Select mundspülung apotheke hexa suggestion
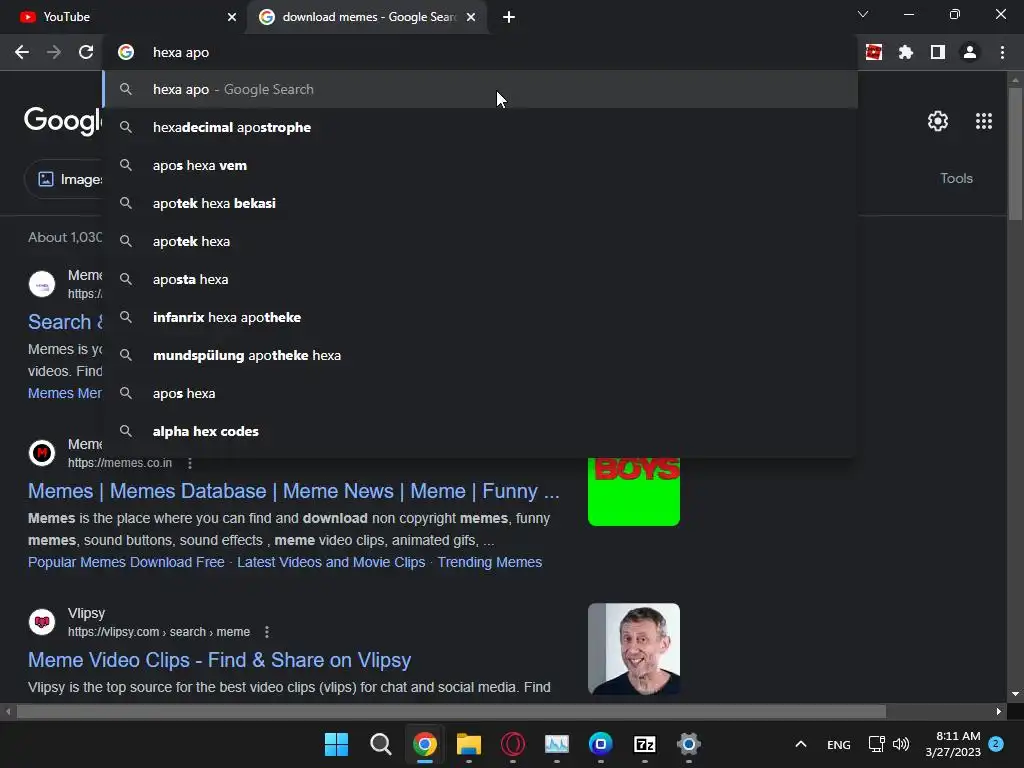 pos(481,355)
